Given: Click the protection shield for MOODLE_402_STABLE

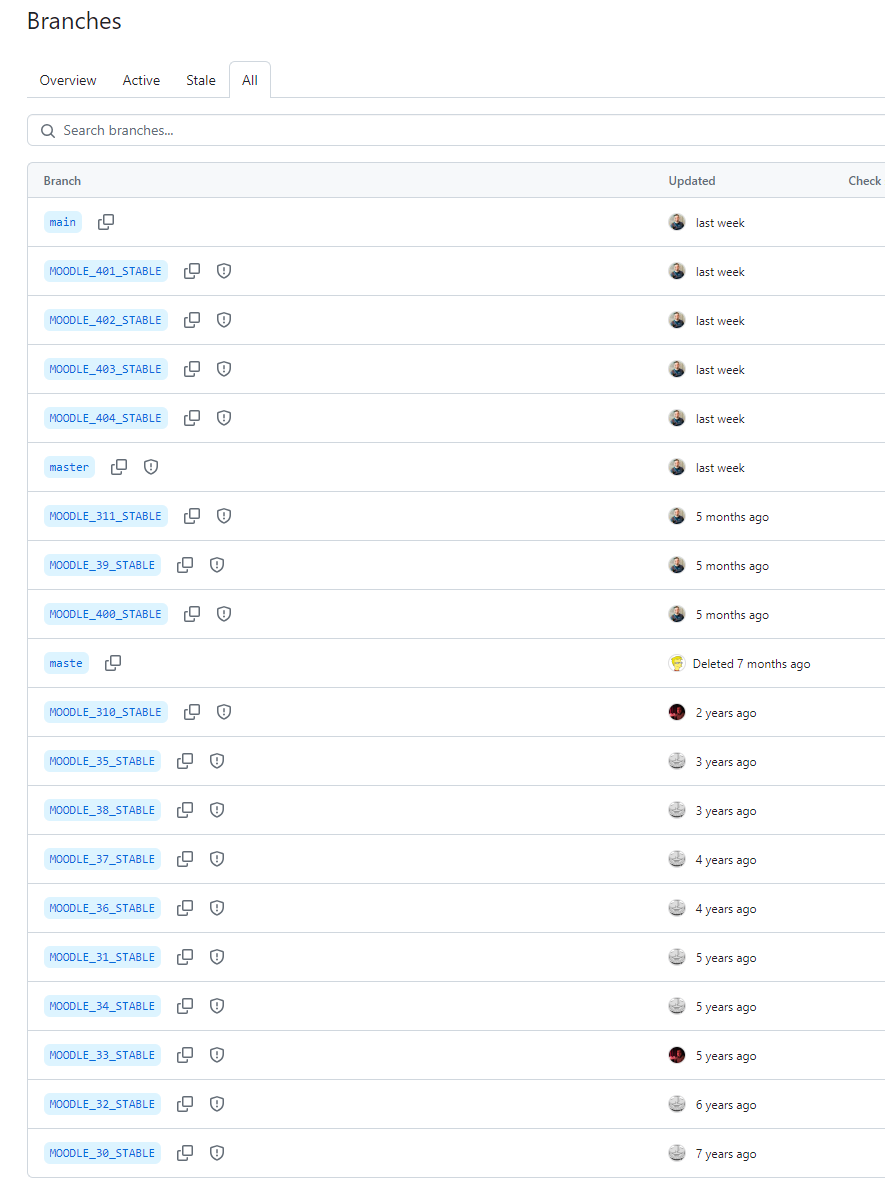Looking at the screenshot, I should tap(224, 319).
